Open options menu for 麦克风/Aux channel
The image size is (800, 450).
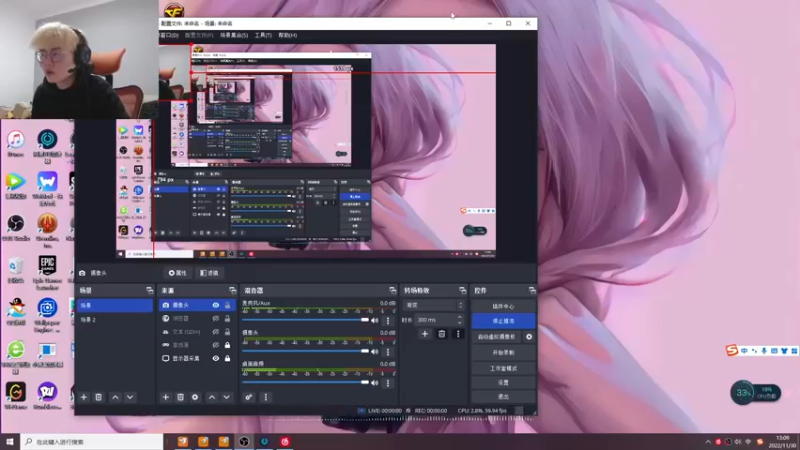pyautogui.click(x=388, y=320)
